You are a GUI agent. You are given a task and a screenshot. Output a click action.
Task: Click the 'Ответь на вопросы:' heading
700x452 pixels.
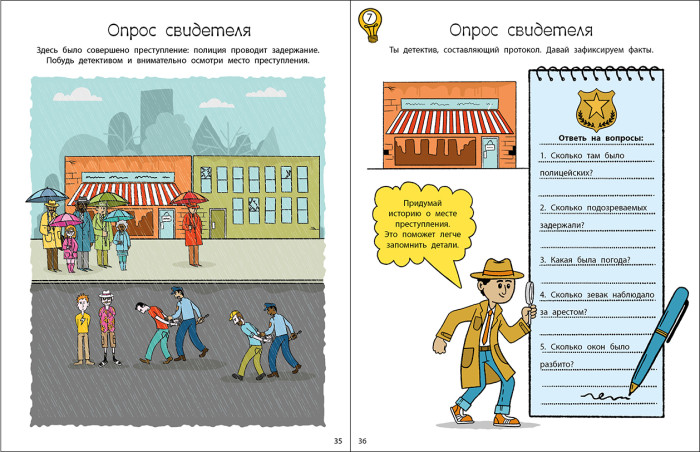pos(601,138)
